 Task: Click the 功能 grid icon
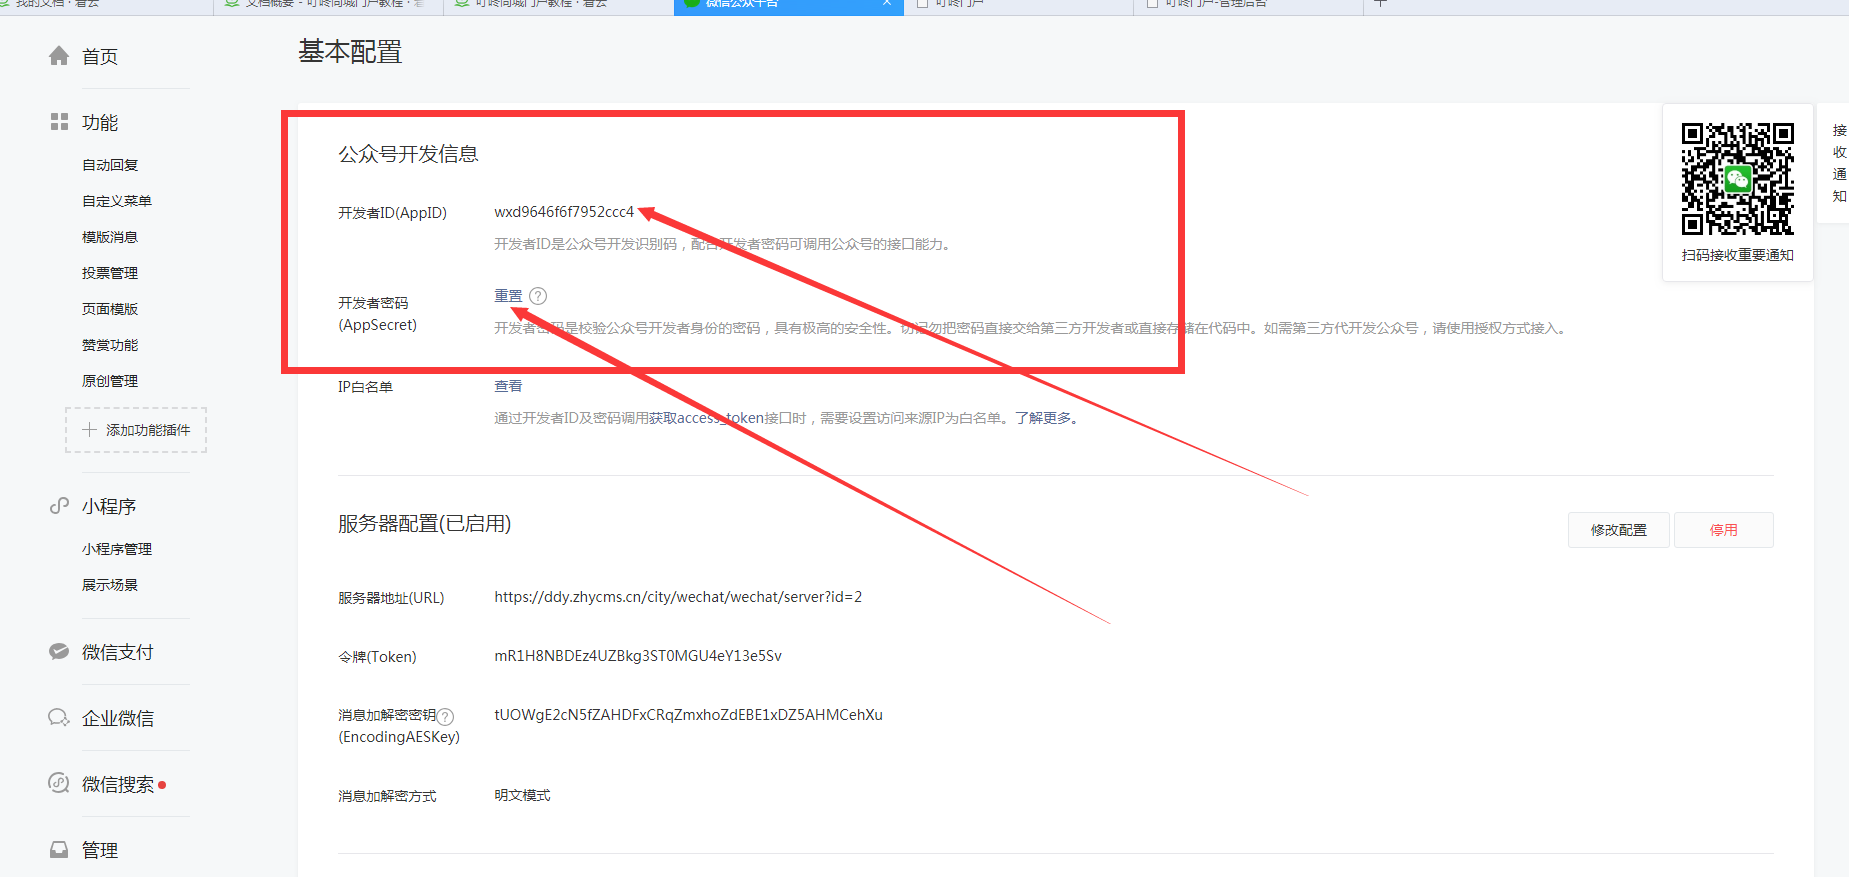[x=59, y=122]
